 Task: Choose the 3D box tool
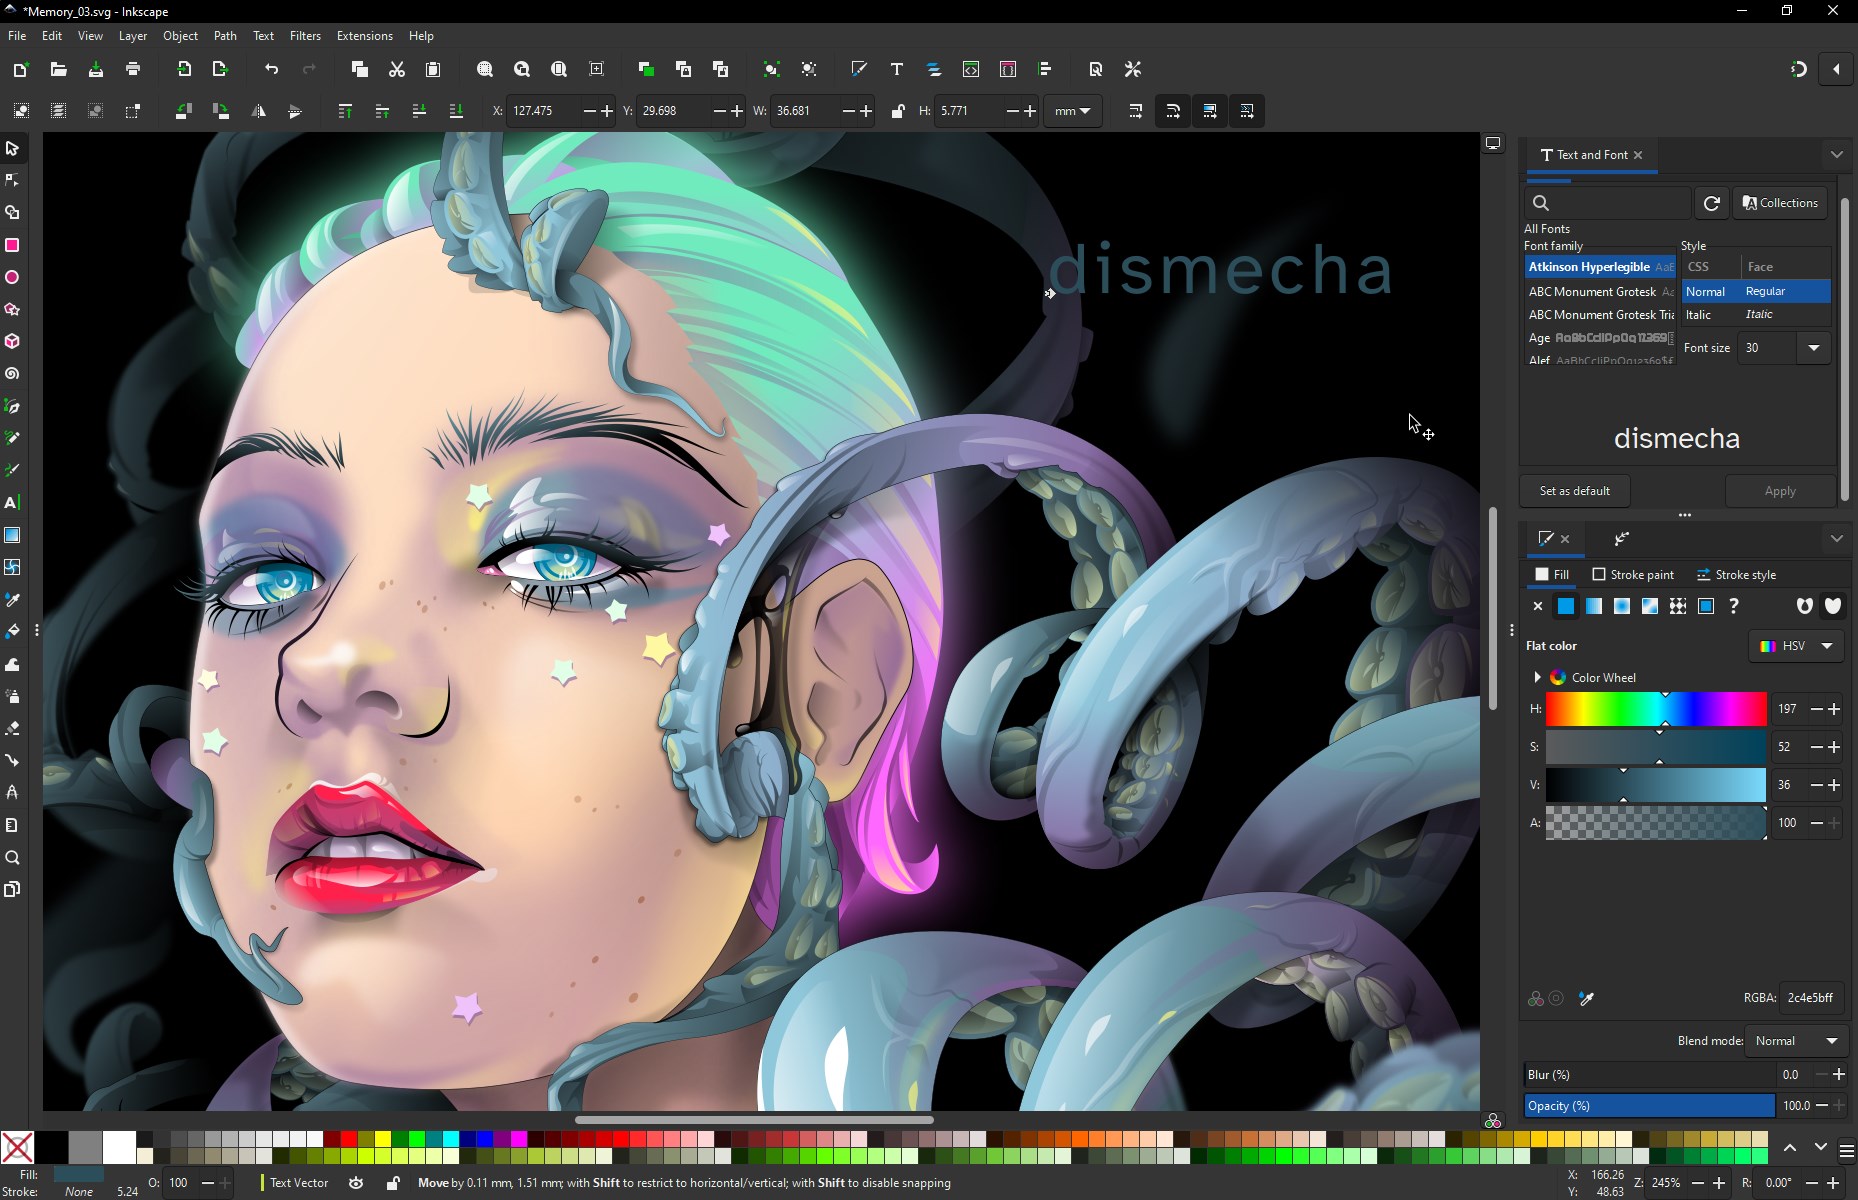tap(12, 341)
